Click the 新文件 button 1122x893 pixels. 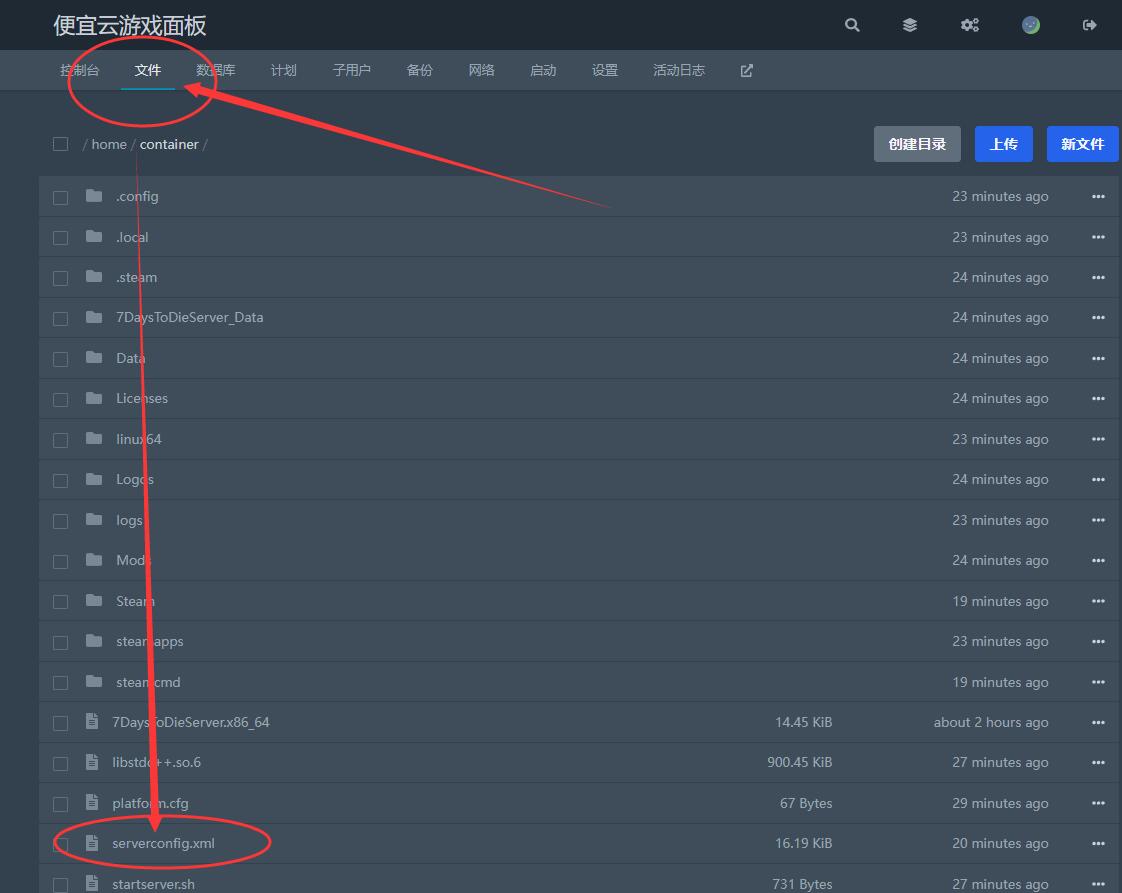1082,144
